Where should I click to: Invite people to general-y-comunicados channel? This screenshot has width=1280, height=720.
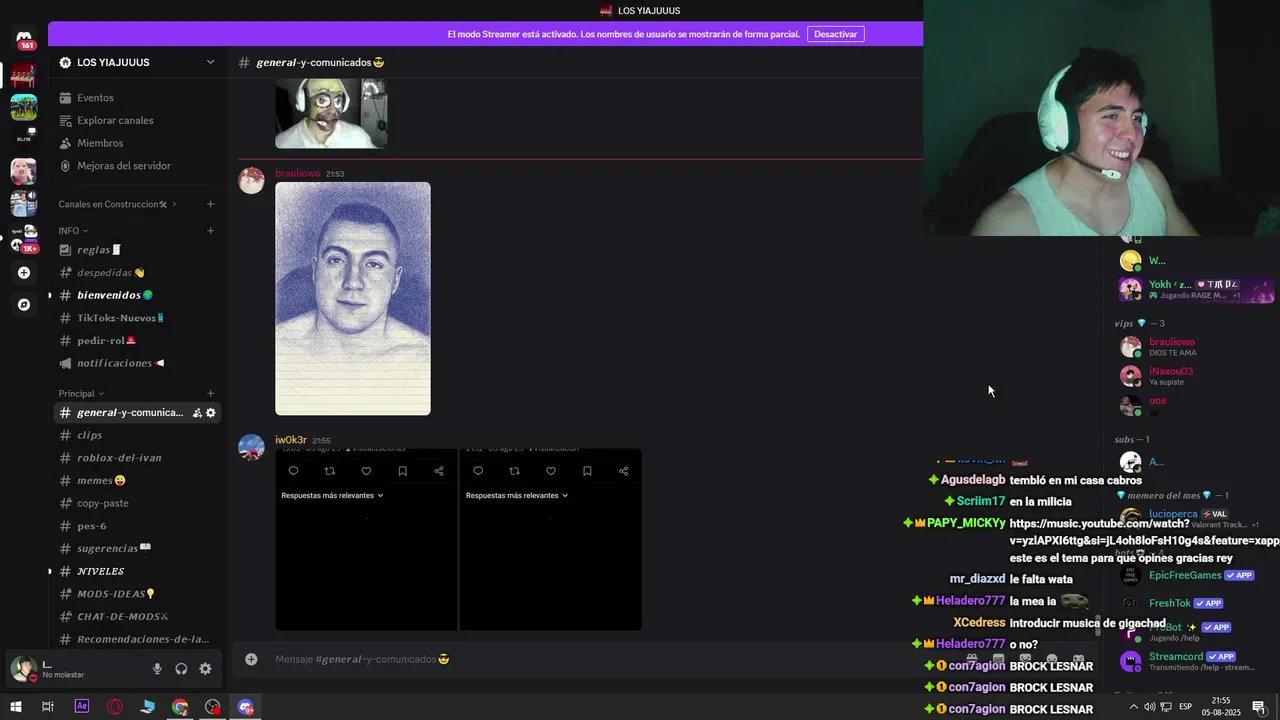coord(197,413)
